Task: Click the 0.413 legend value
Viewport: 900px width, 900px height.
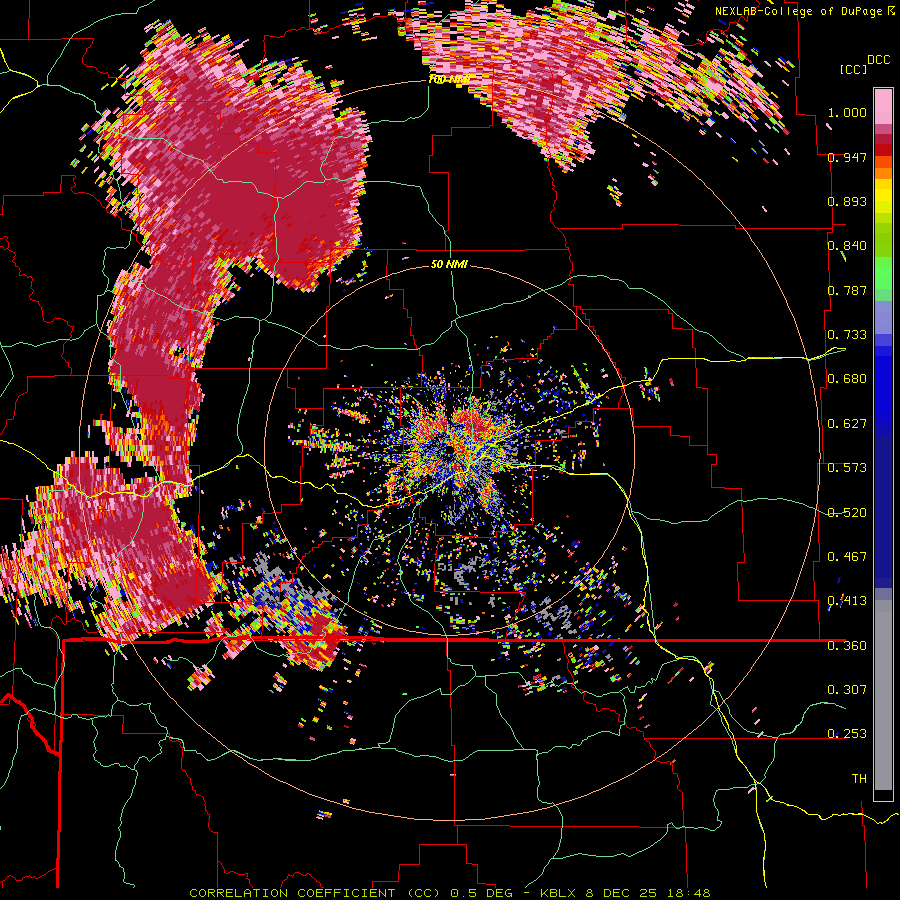Action: click(847, 601)
